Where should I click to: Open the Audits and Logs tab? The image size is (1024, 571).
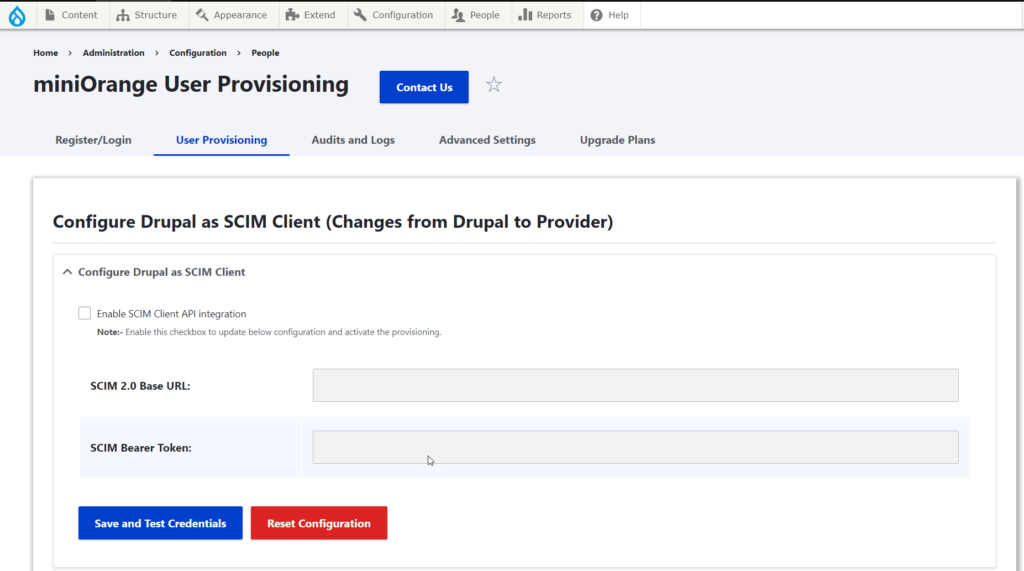pos(353,140)
